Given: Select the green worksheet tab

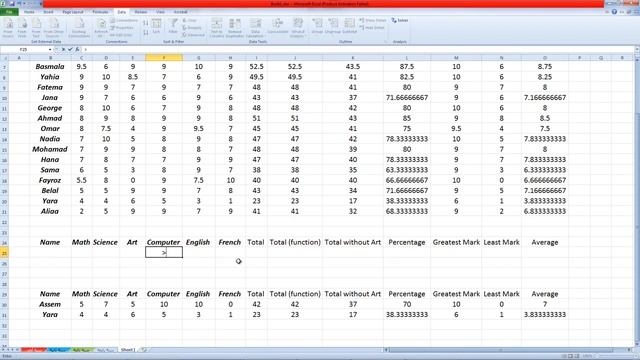Looking at the screenshot, I should point(83,350).
